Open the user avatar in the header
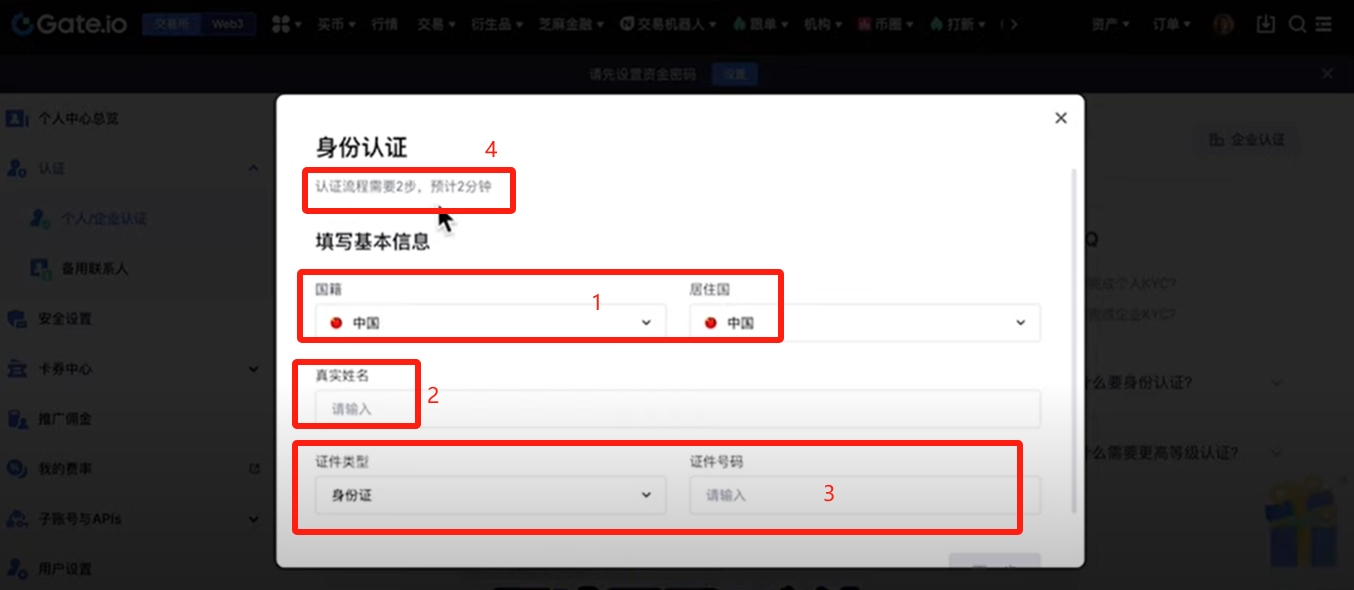The width and height of the screenshot is (1354, 590). pyautogui.click(x=1223, y=24)
